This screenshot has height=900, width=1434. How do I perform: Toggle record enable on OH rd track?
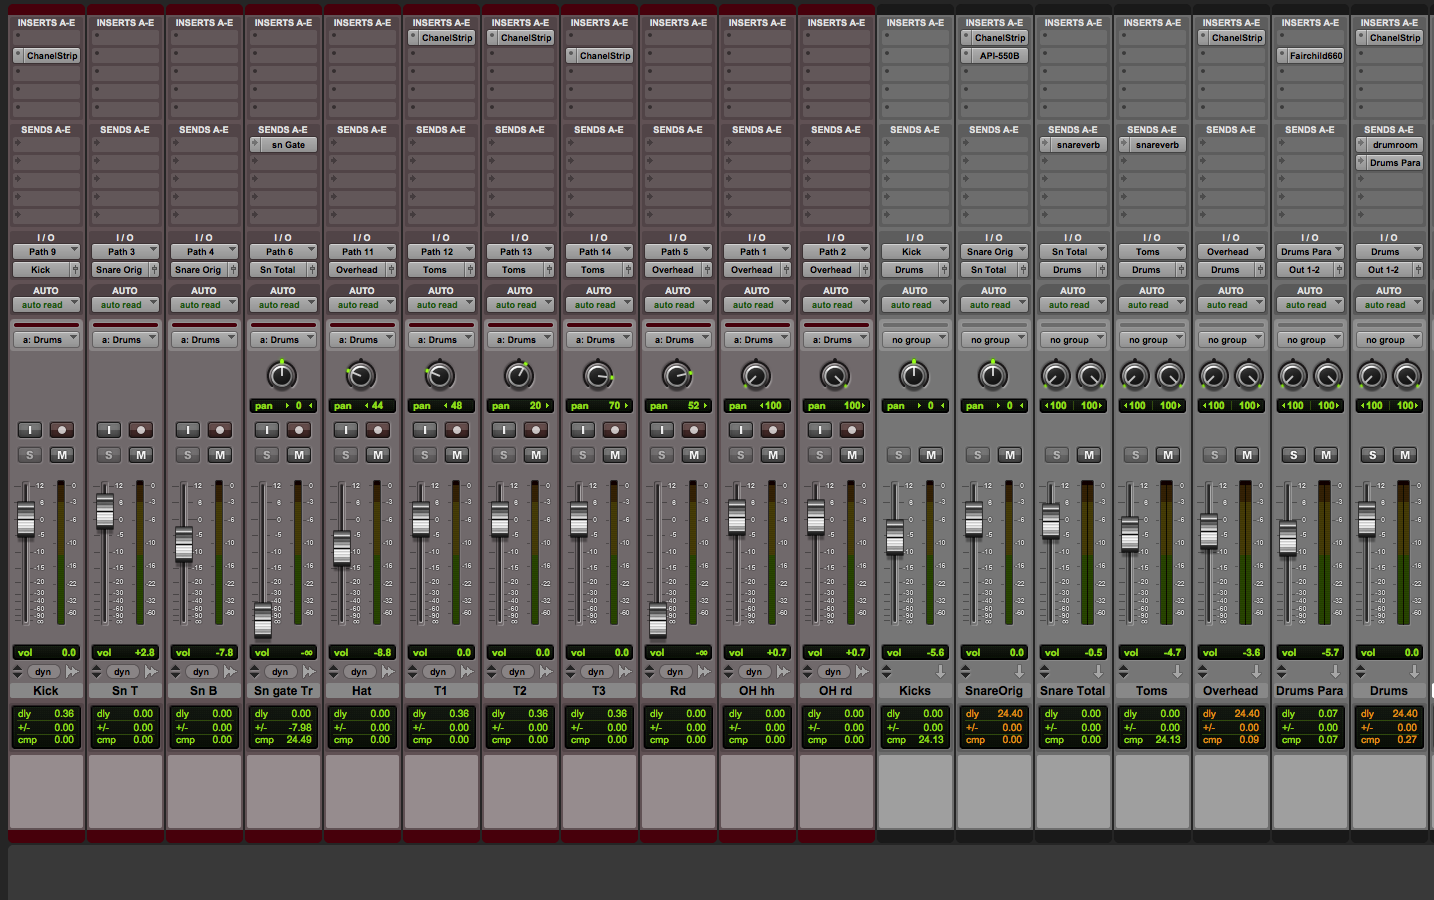852,430
